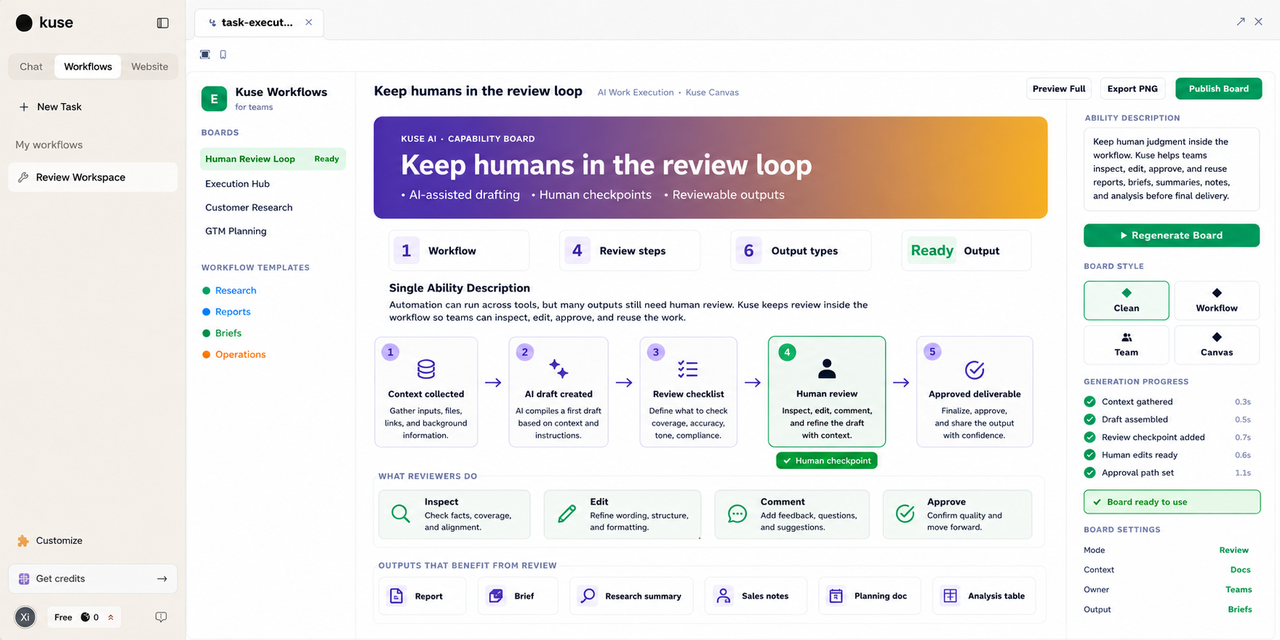Select the Team board style
This screenshot has height=640, width=1280.
click(1126, 344)
